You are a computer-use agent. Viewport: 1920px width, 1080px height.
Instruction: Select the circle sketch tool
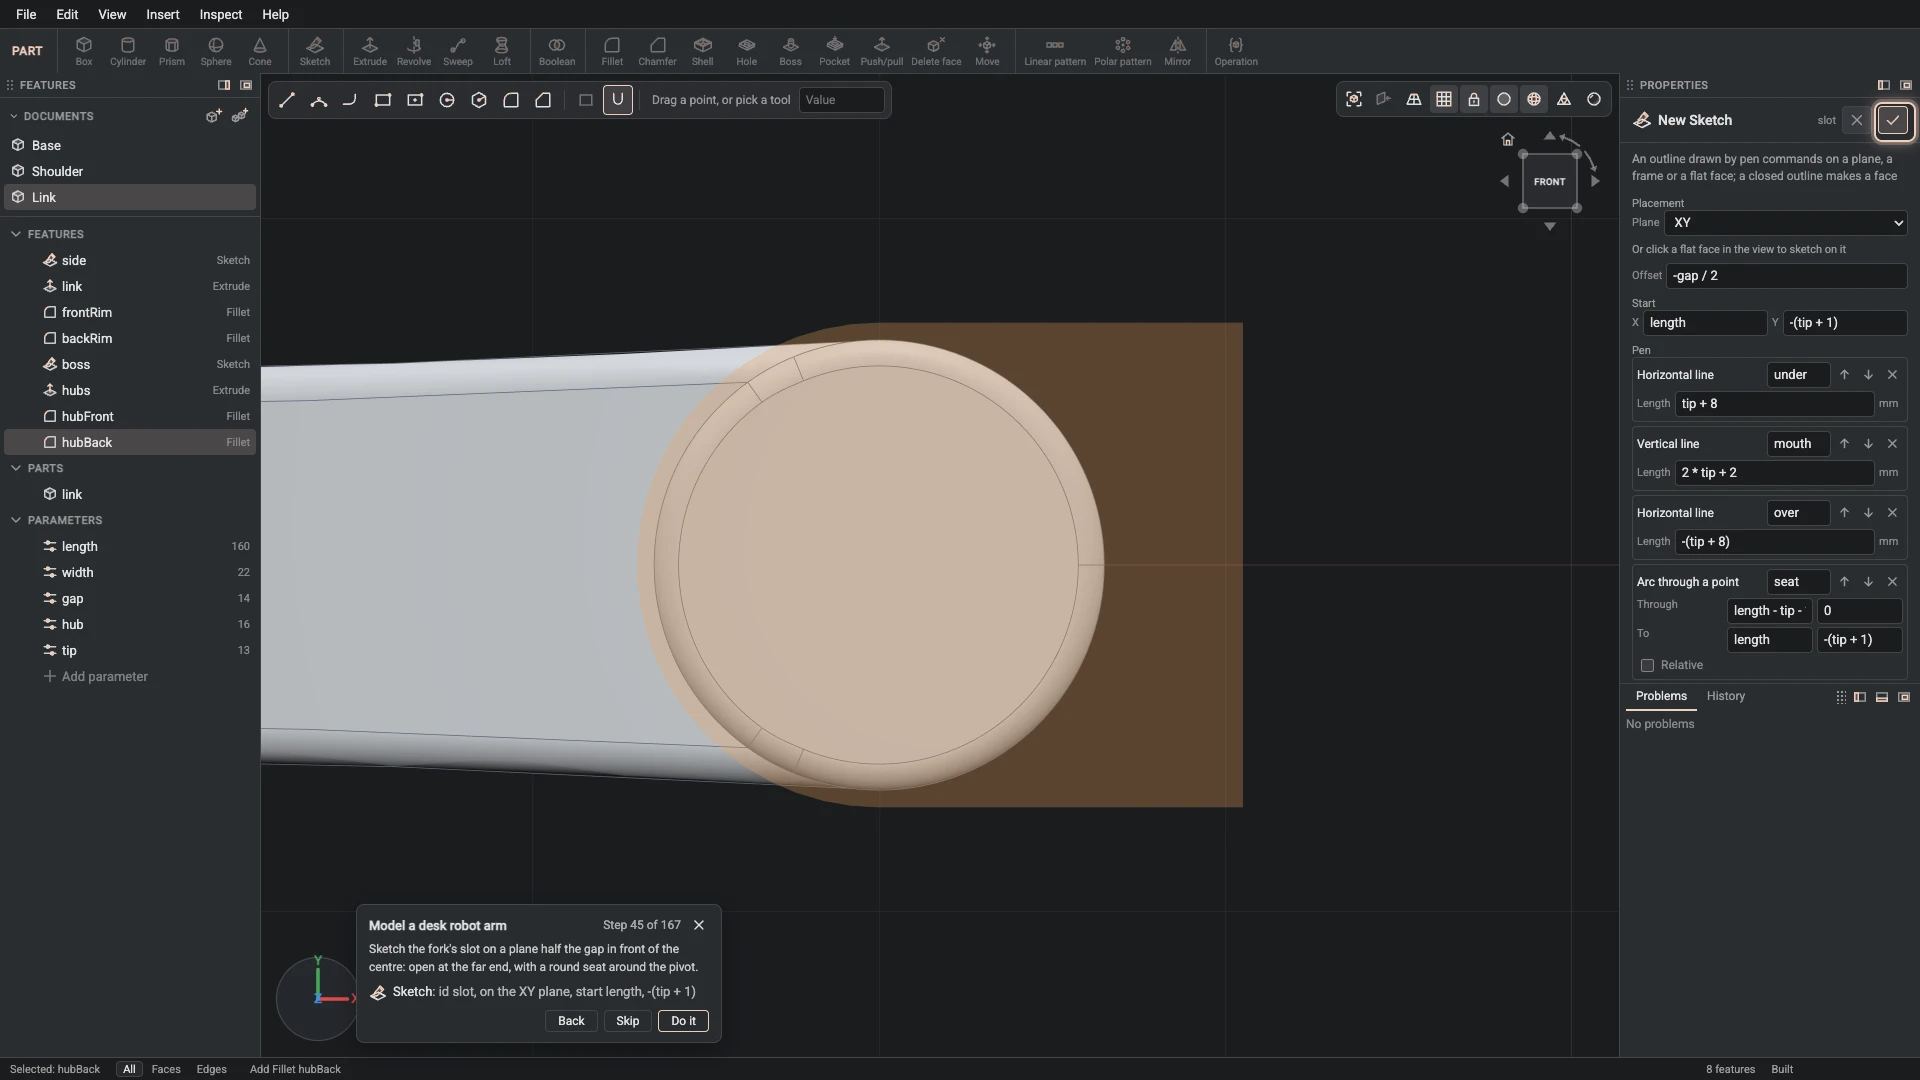click(447, 100)
